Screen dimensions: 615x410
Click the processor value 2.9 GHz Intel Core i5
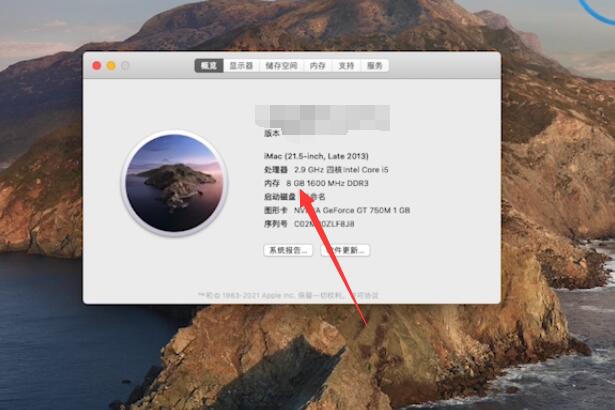(341, 170)
